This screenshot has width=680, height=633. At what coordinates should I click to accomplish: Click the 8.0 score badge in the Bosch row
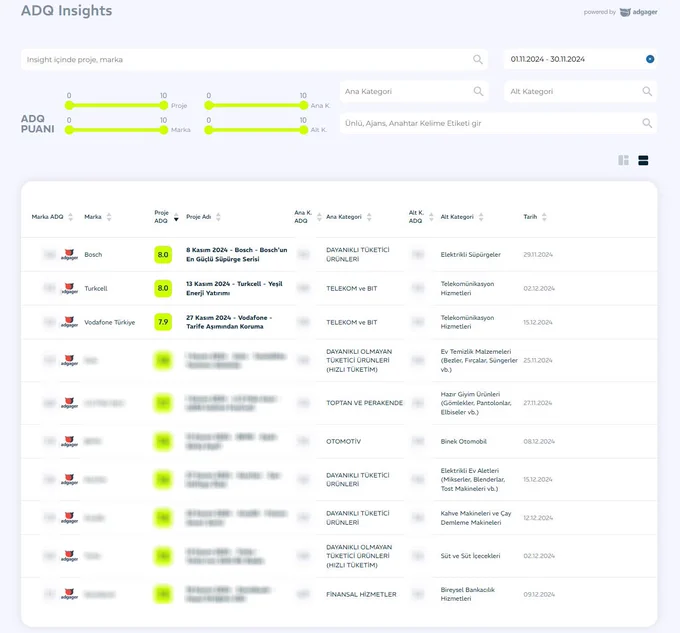pos(163,255)
